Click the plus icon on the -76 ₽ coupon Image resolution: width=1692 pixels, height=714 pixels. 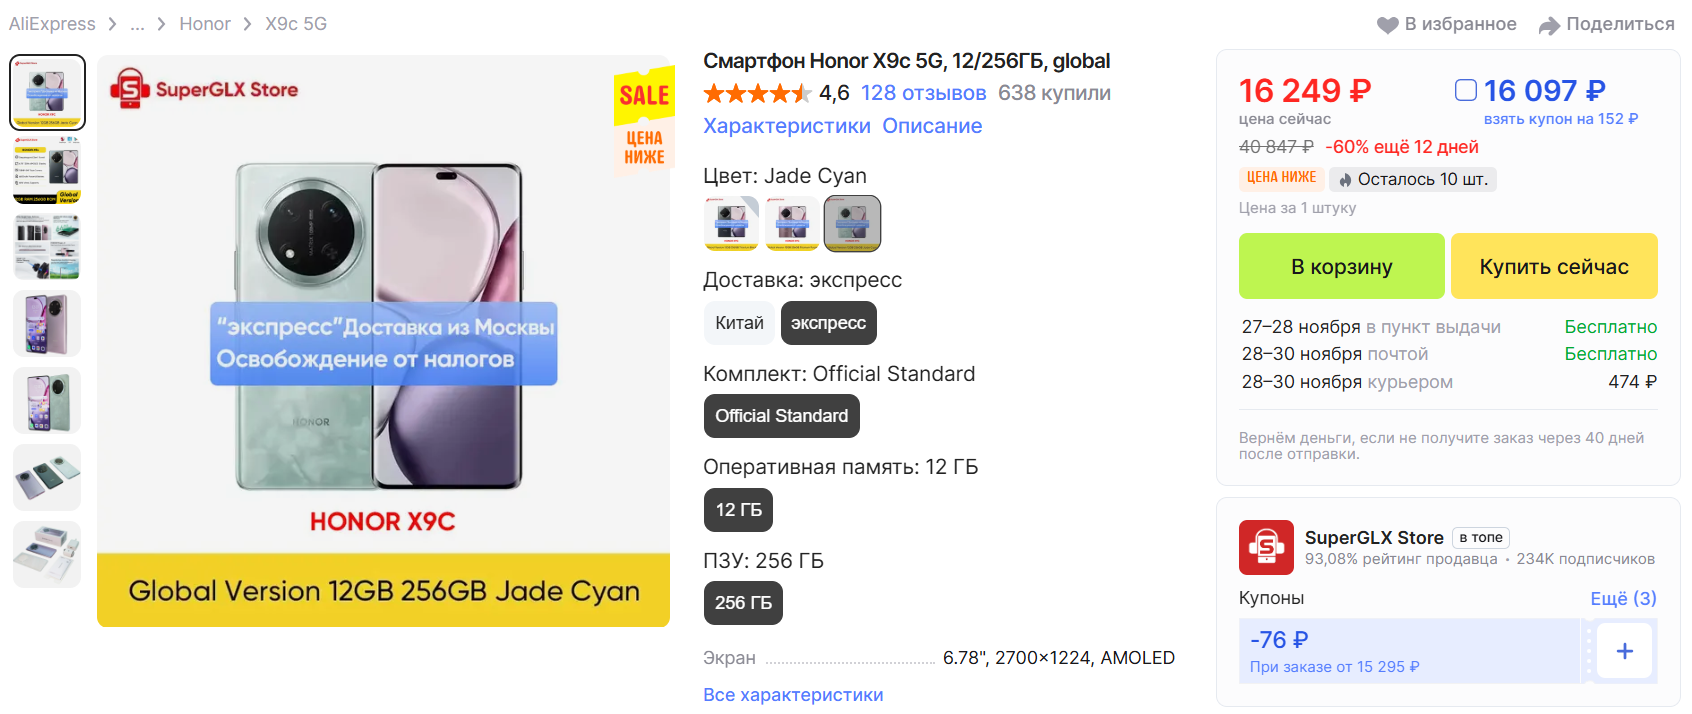coord(1625,651)
